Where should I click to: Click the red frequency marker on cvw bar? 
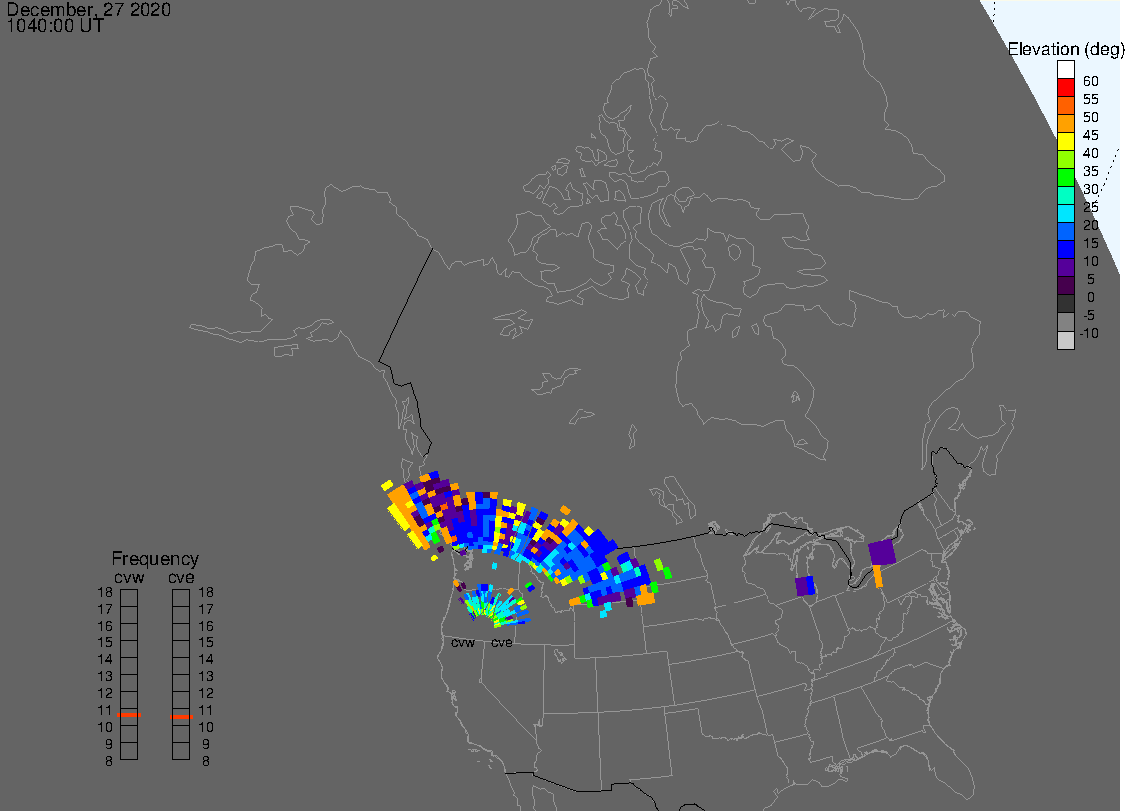129,715
